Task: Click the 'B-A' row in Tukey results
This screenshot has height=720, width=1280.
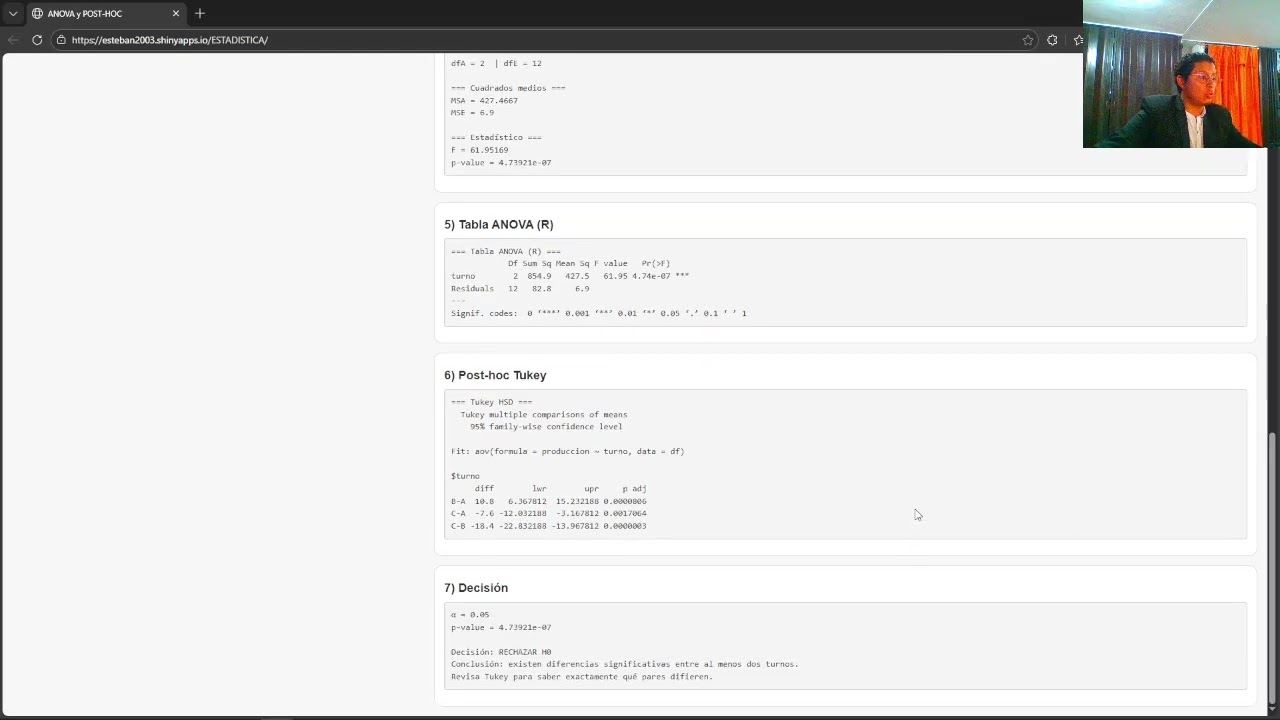Action: 548,501
